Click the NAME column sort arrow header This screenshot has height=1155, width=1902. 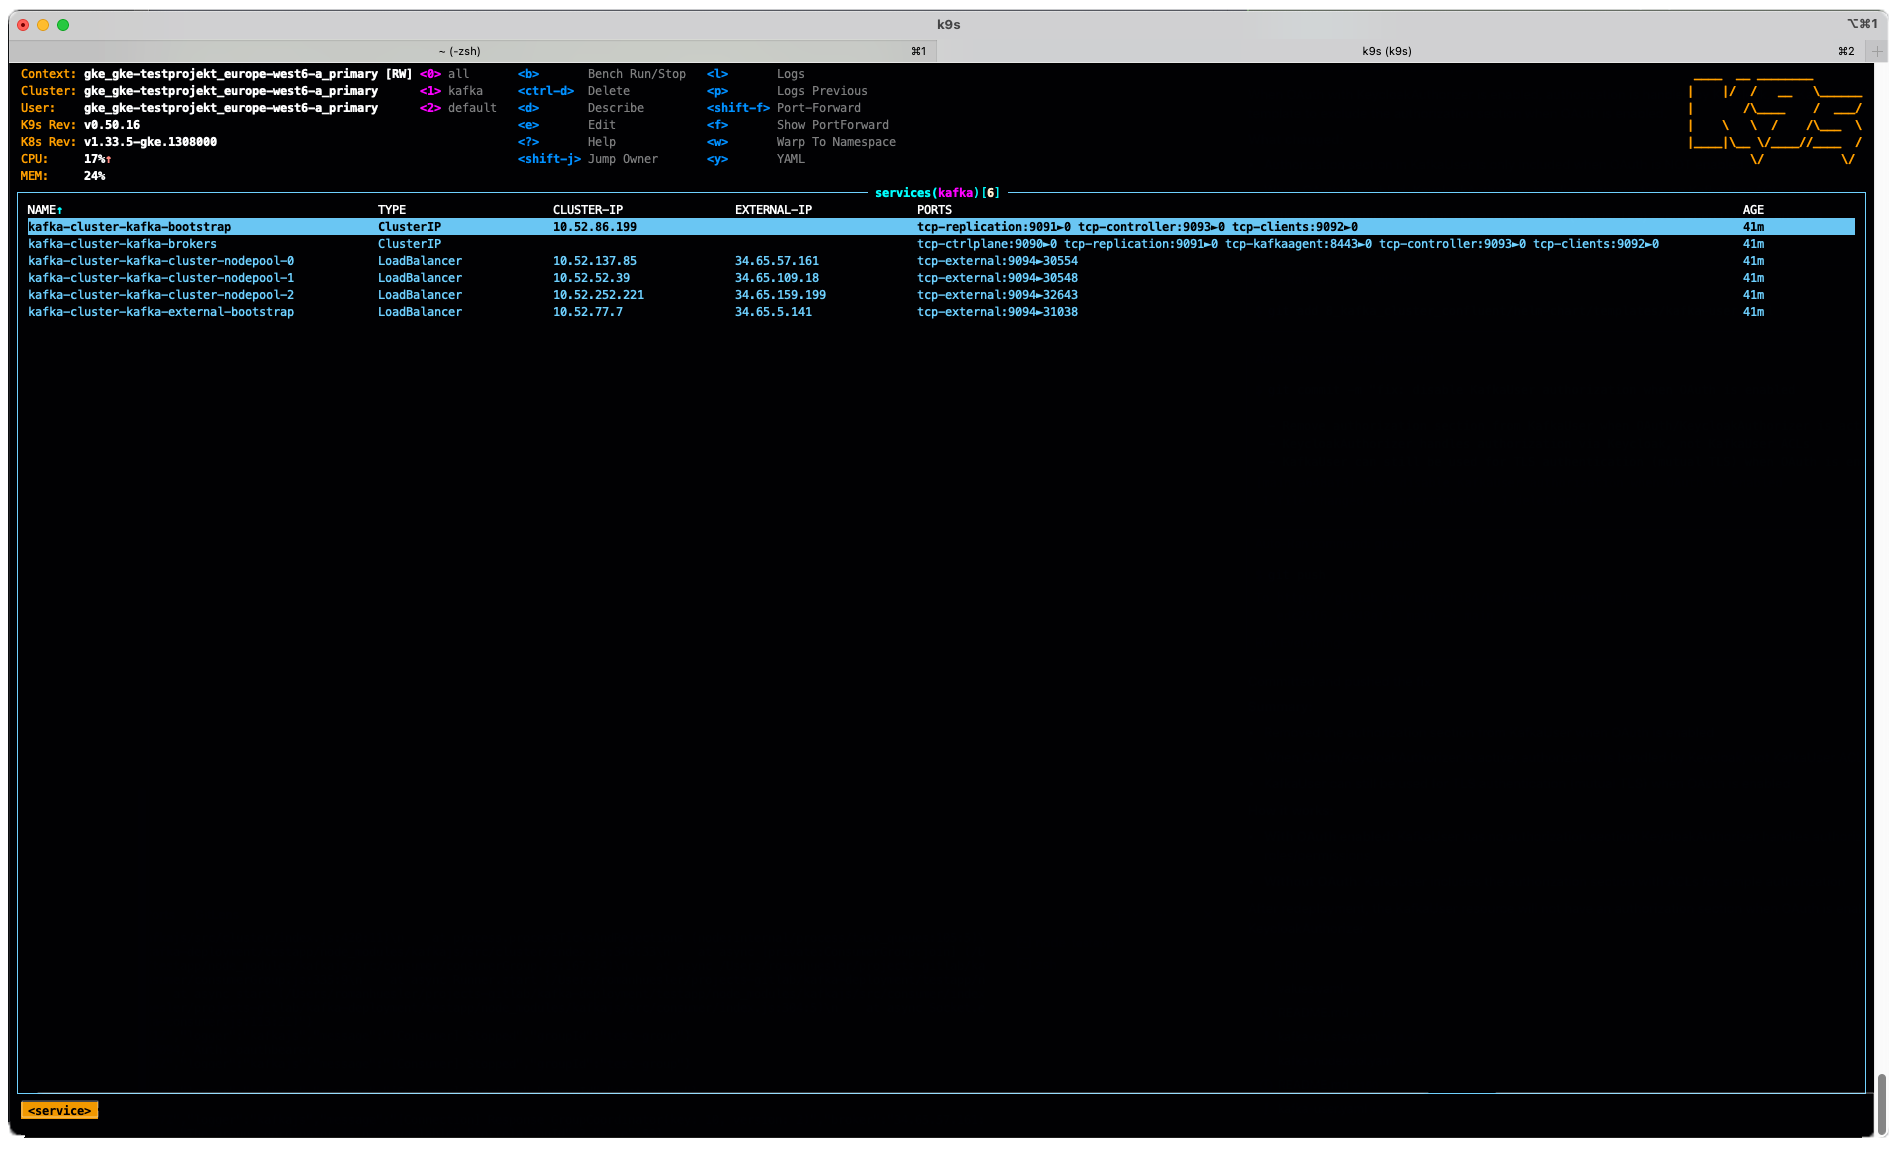point(45,210)
